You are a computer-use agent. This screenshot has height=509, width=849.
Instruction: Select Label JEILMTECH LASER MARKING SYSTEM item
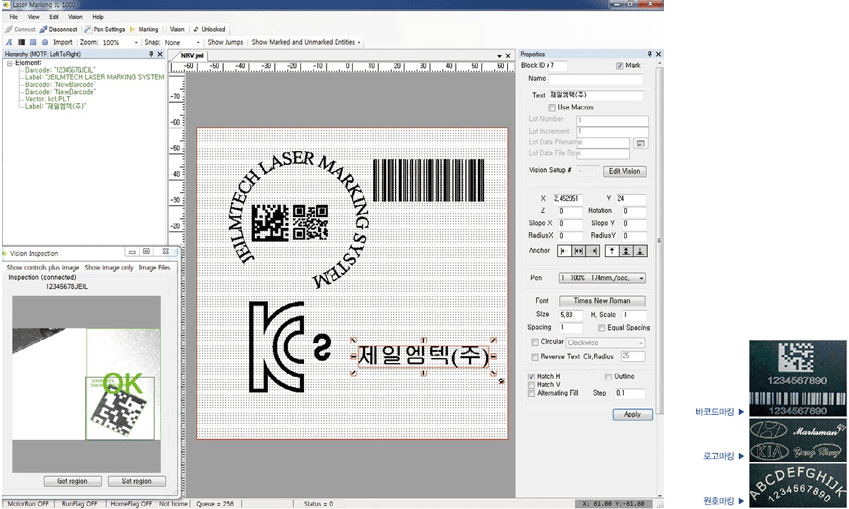[94, 77]
